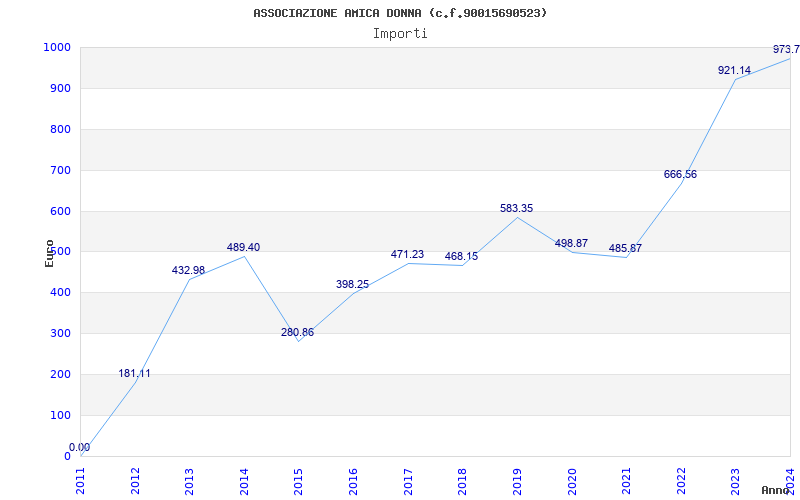Click the 300 y-axis label
Image resolution: width=800 pixels, height=500 pixels.
click(x=60, y=333)
